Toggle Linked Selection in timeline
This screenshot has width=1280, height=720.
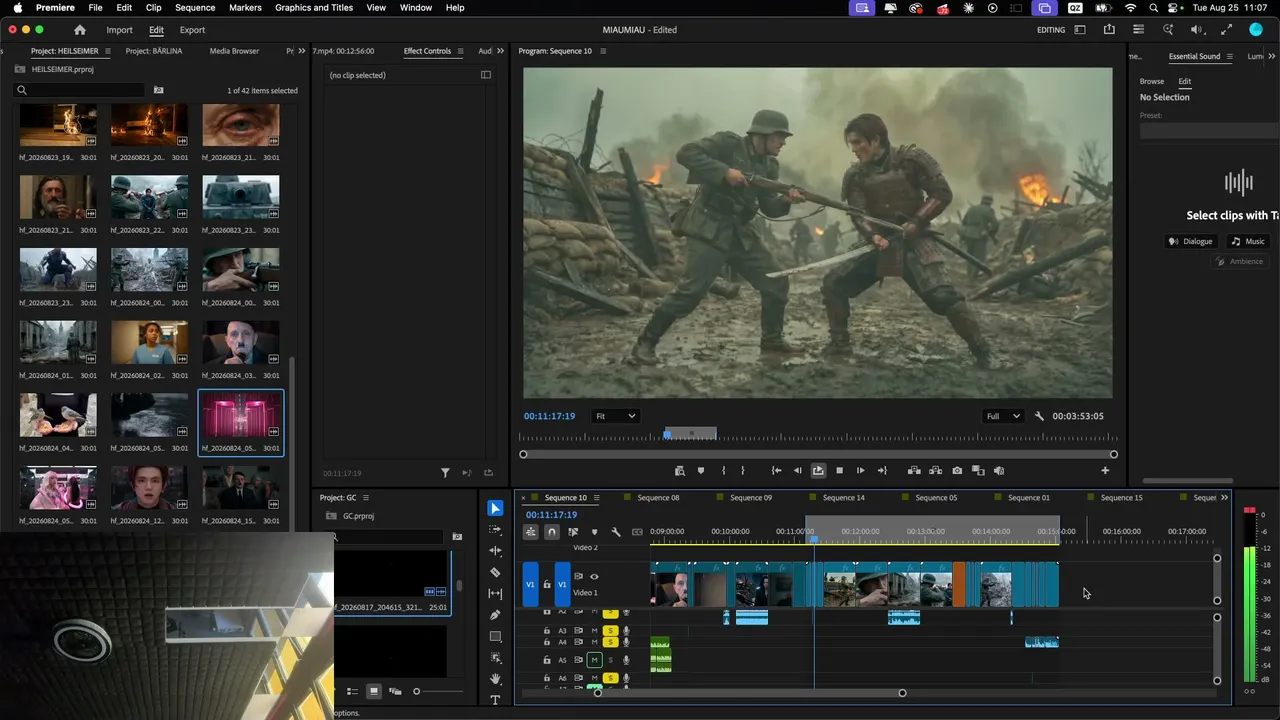pyautogui.click(x=573, y=532)
